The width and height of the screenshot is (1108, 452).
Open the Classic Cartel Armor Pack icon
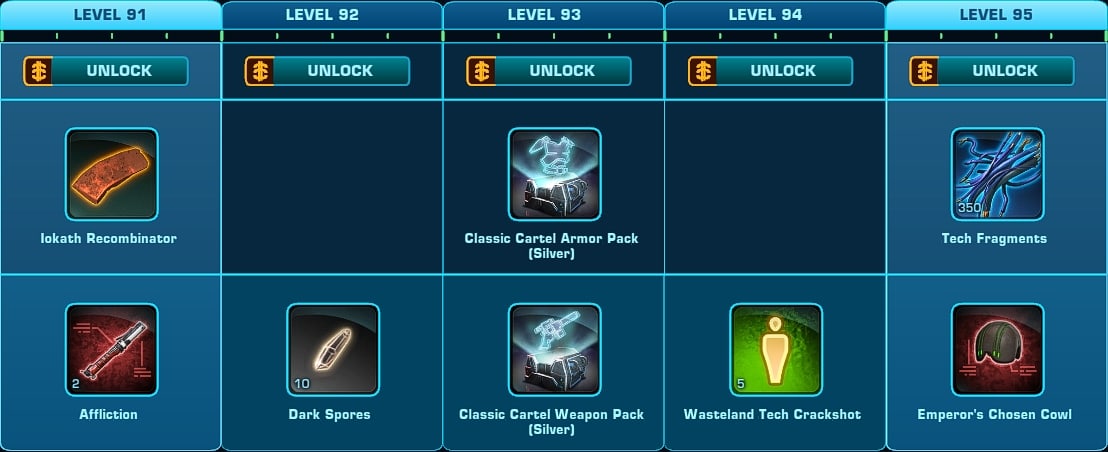tap(555, 174)
